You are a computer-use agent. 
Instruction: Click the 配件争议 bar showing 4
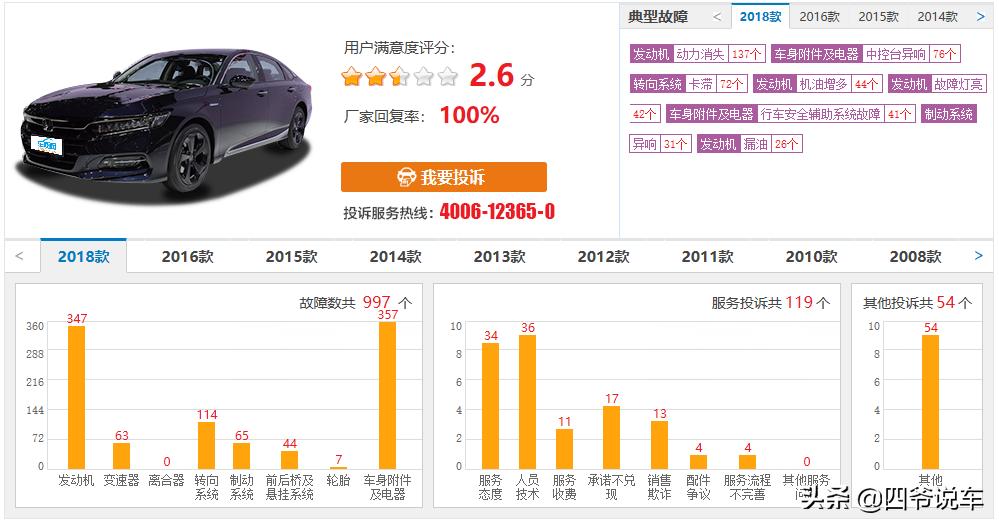(x=699, y=462)
